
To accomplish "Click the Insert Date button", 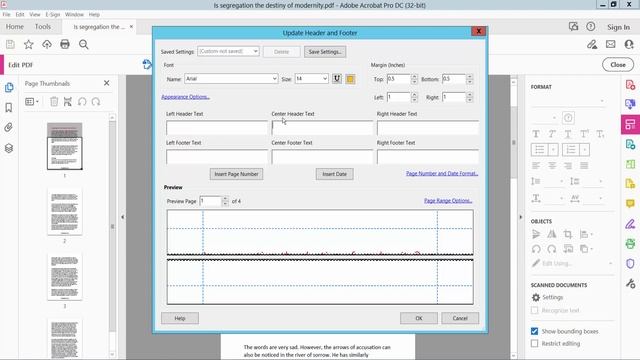I will click(x=335, y=174).
